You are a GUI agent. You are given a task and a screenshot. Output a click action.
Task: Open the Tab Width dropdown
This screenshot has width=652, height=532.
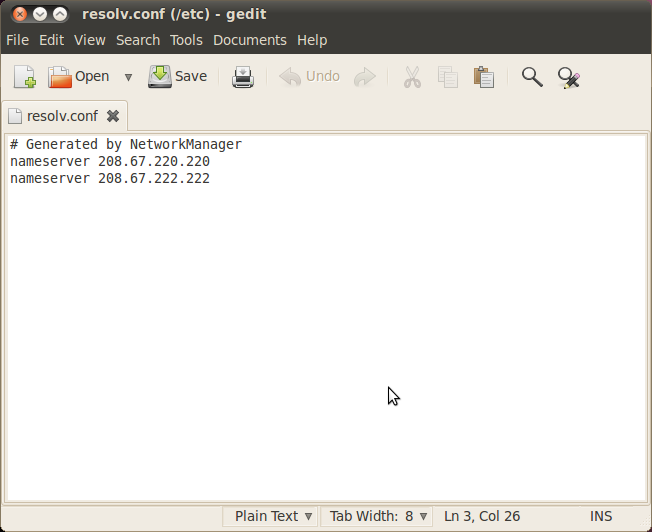click(377, 516)
